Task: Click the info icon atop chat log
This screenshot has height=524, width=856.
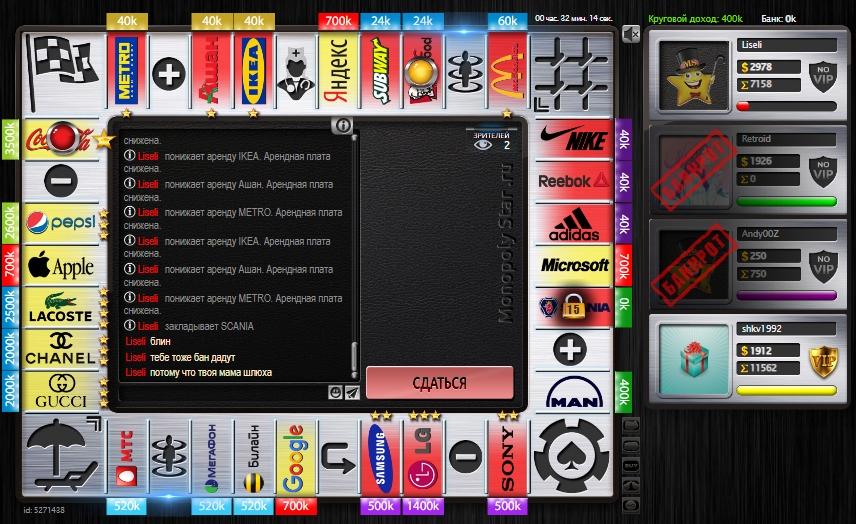Action: (343, 125)
